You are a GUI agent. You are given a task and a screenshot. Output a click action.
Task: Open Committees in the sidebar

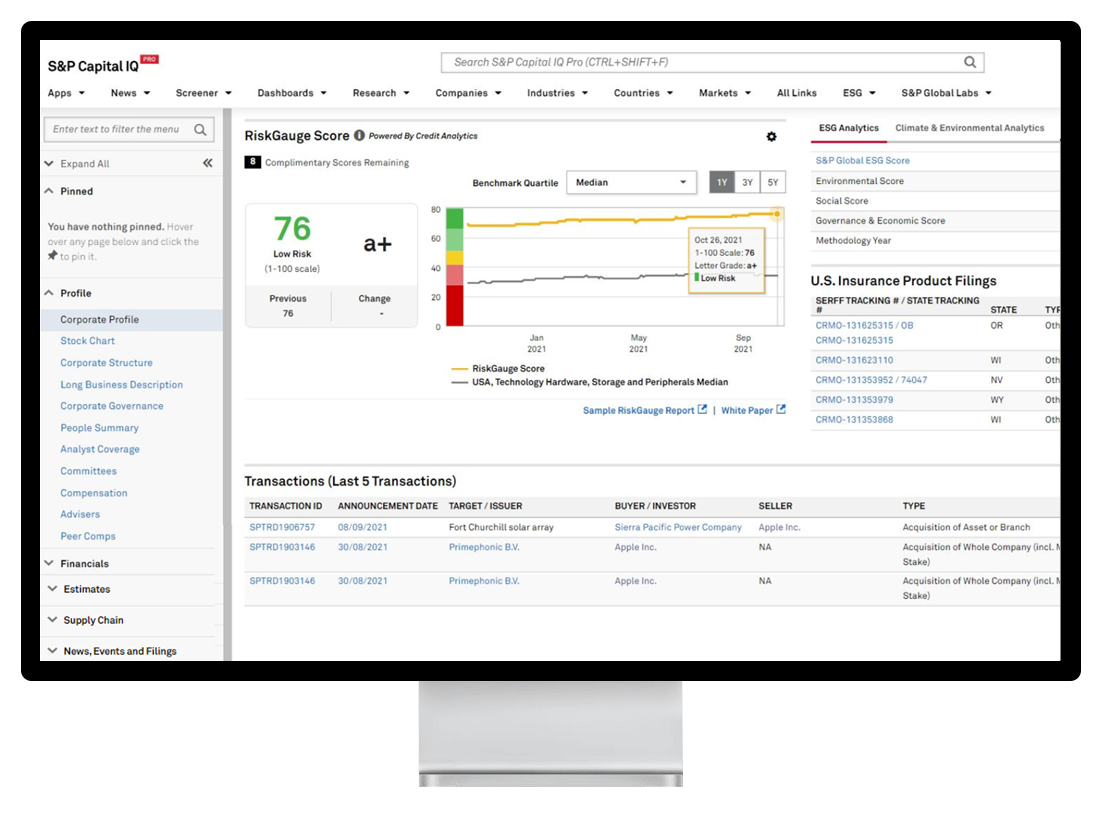[88, 471]
